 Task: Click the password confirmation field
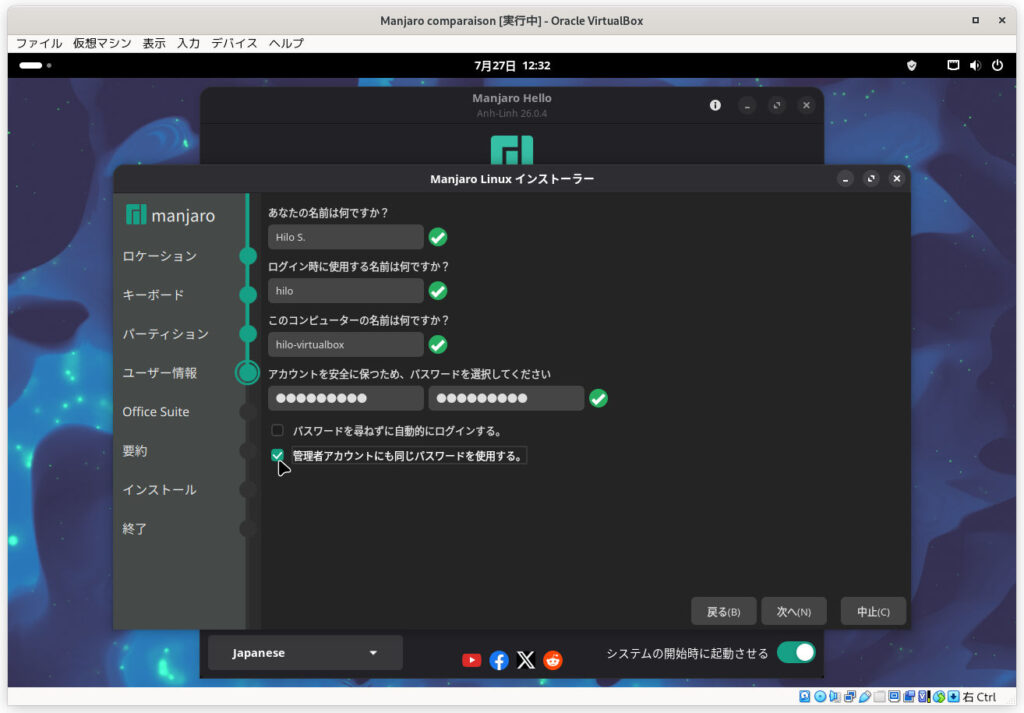pos(506,398)
